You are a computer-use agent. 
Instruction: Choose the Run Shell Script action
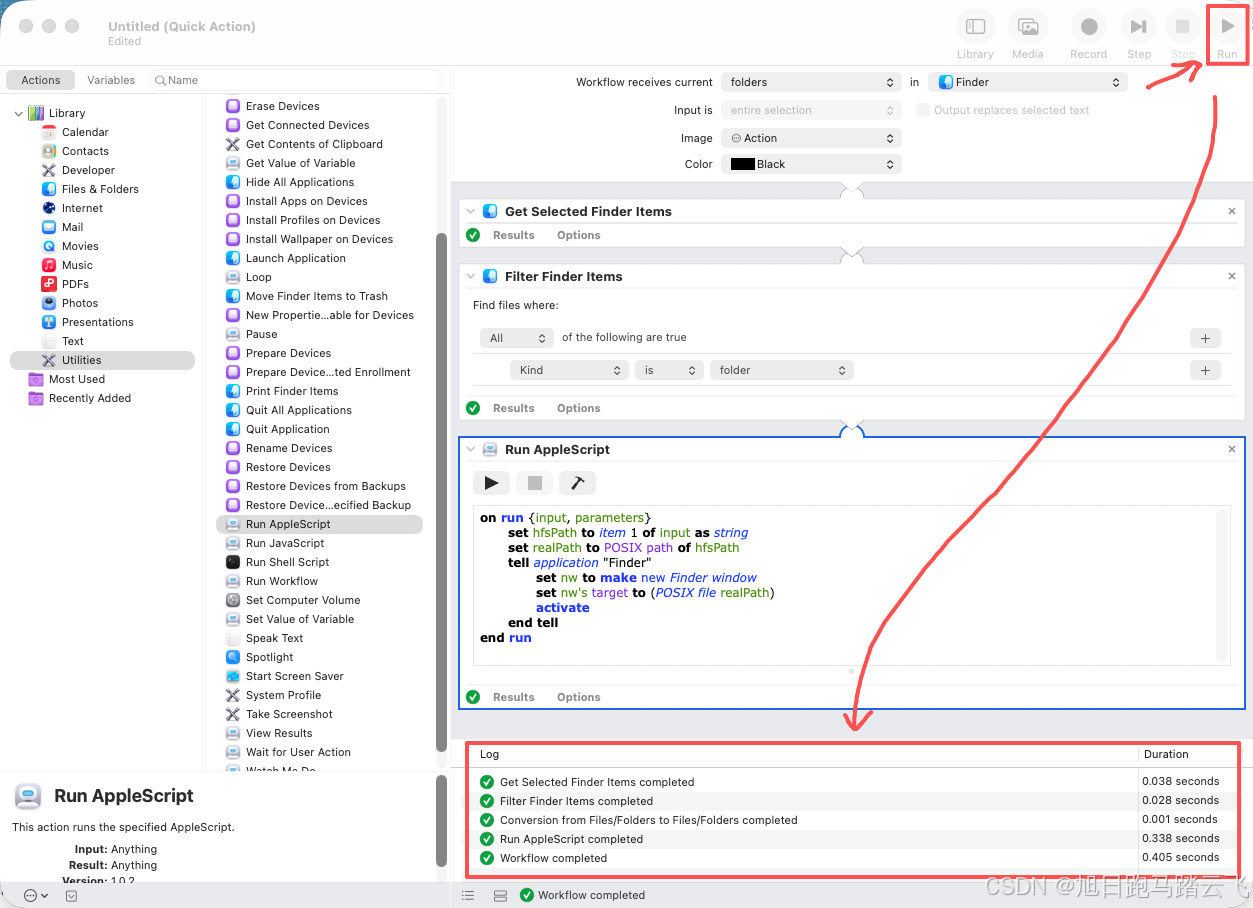(287, 562)
